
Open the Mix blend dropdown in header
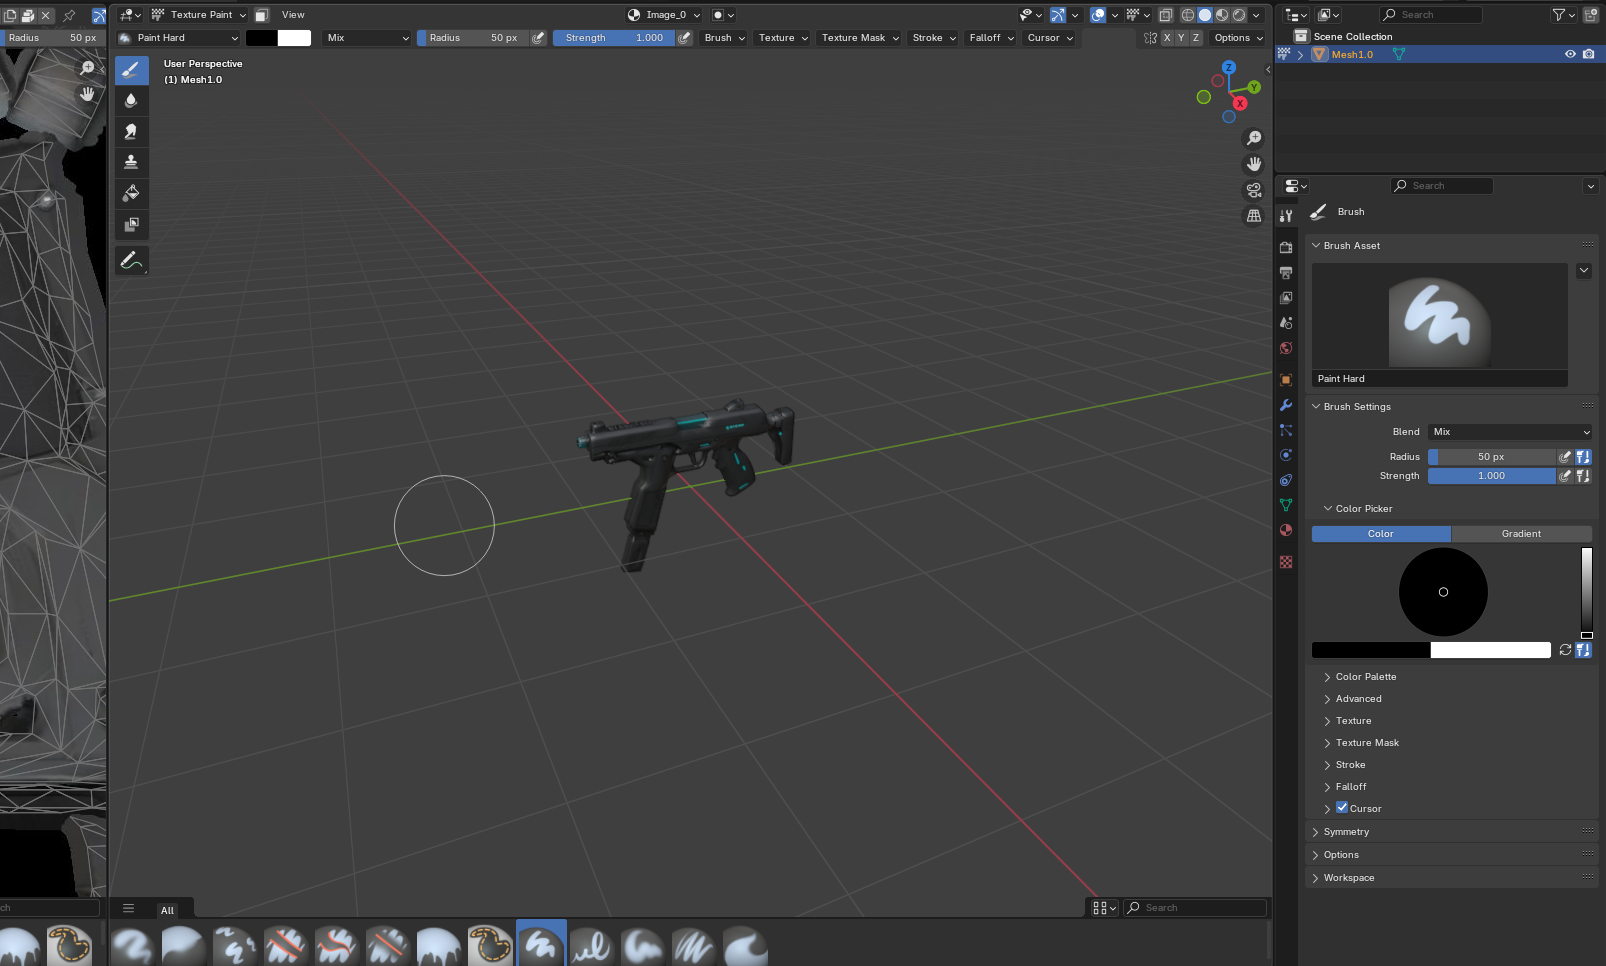tap(367, 38)
